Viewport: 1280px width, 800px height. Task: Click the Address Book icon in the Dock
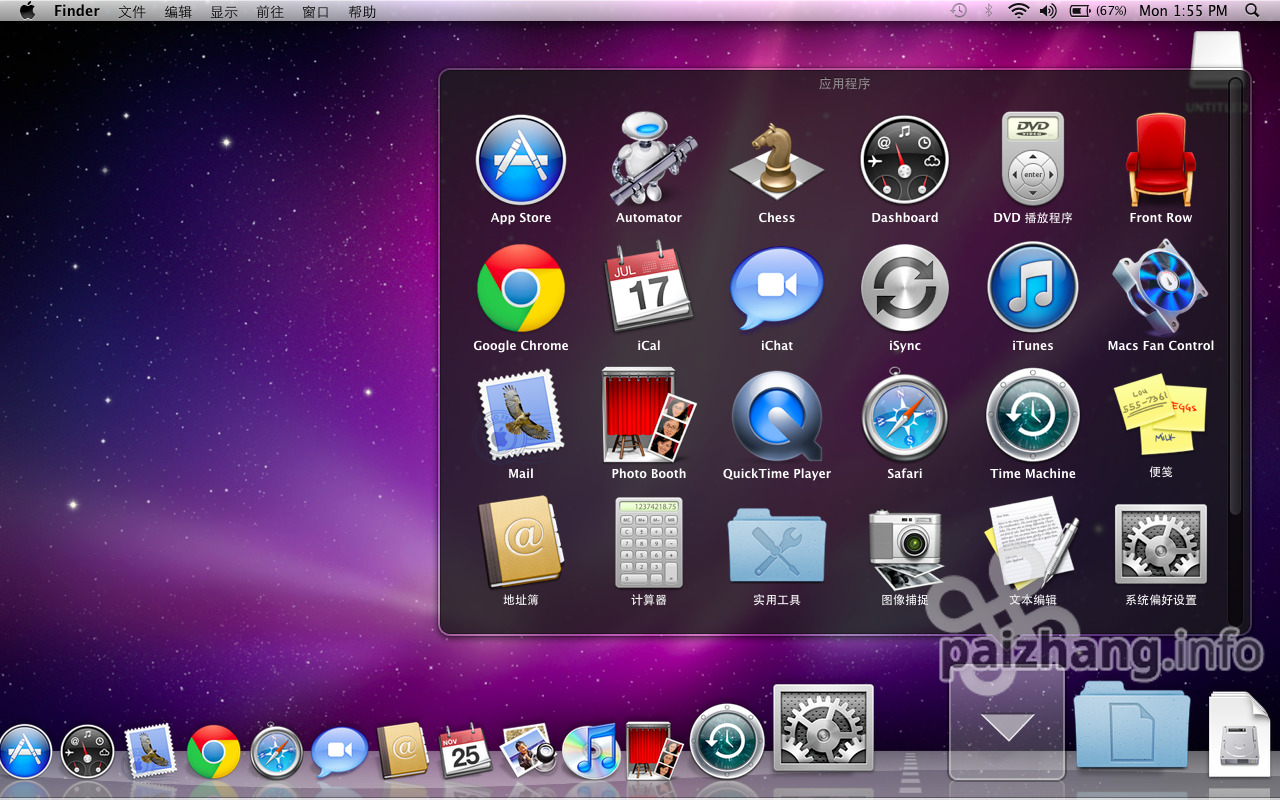click(403, 751)
